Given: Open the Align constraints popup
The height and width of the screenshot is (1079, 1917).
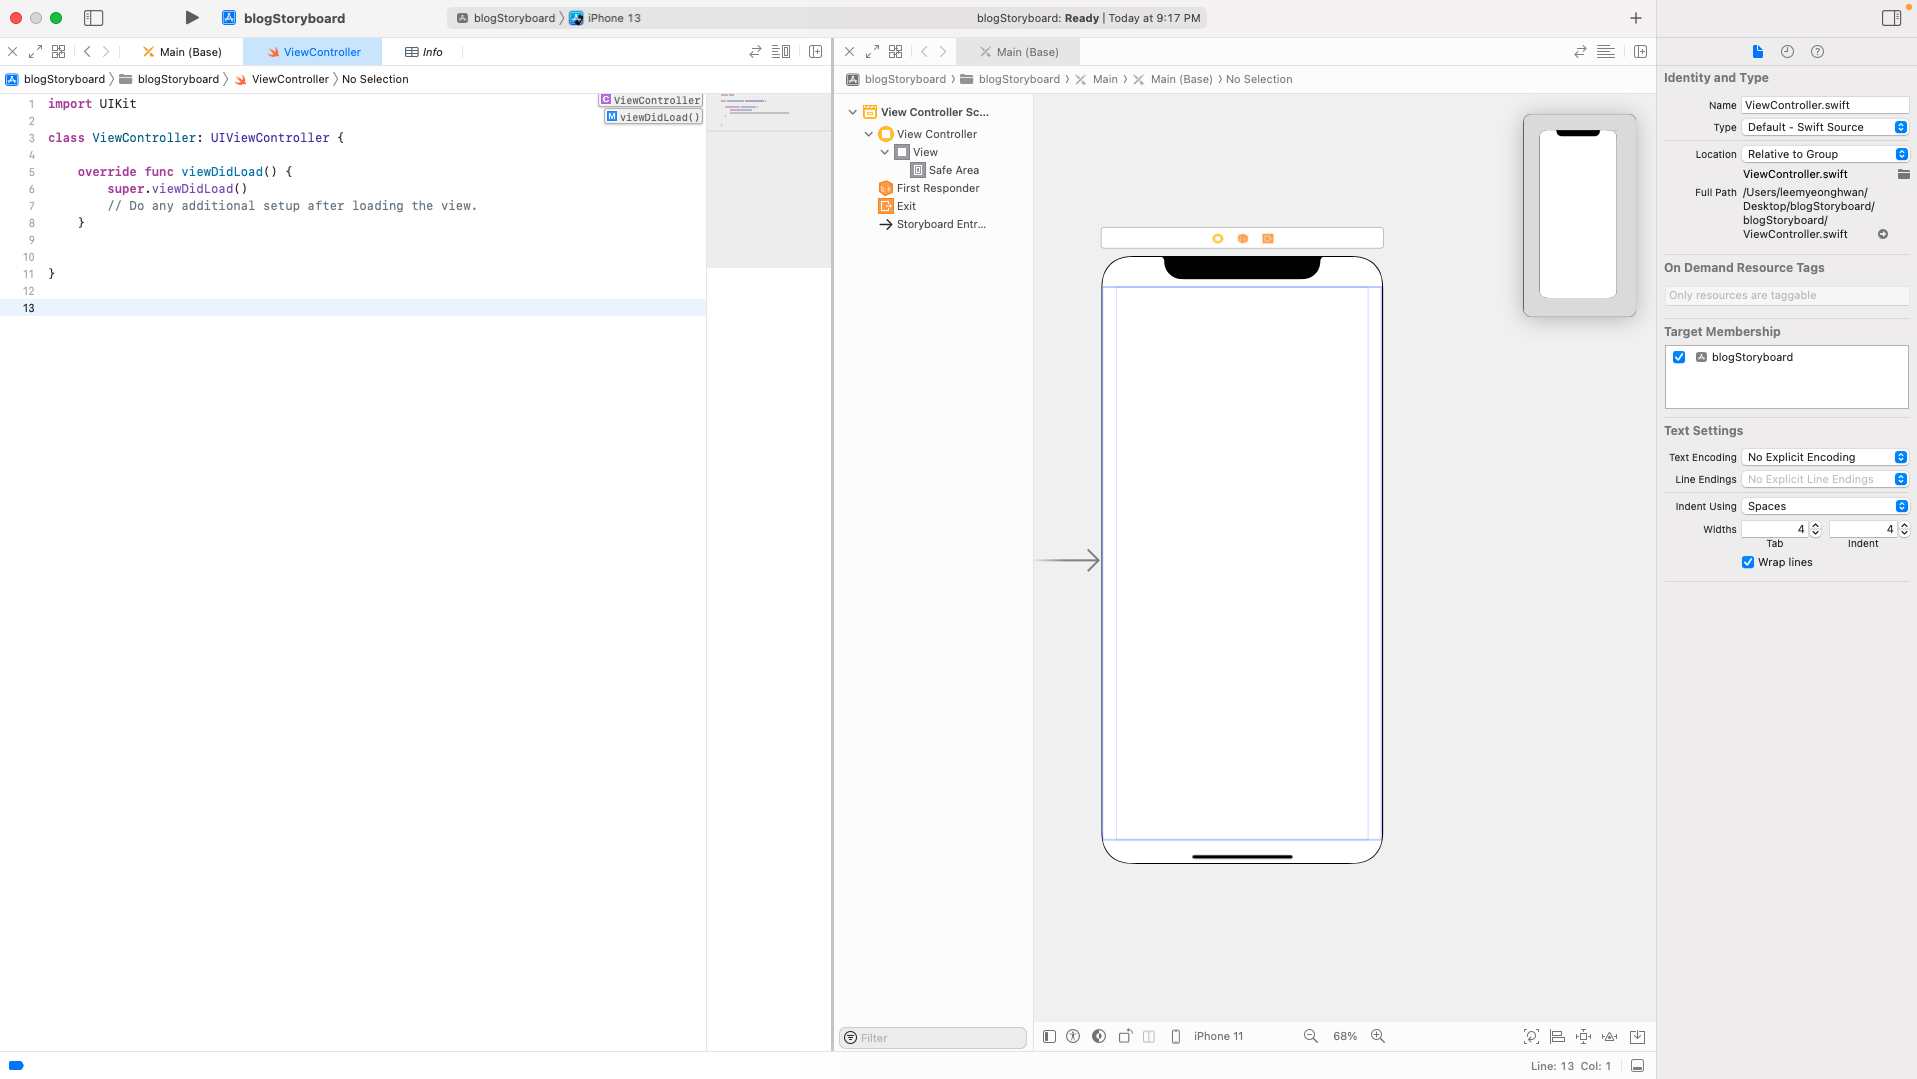Looking at the screenshot, I should point(1557,1036).
